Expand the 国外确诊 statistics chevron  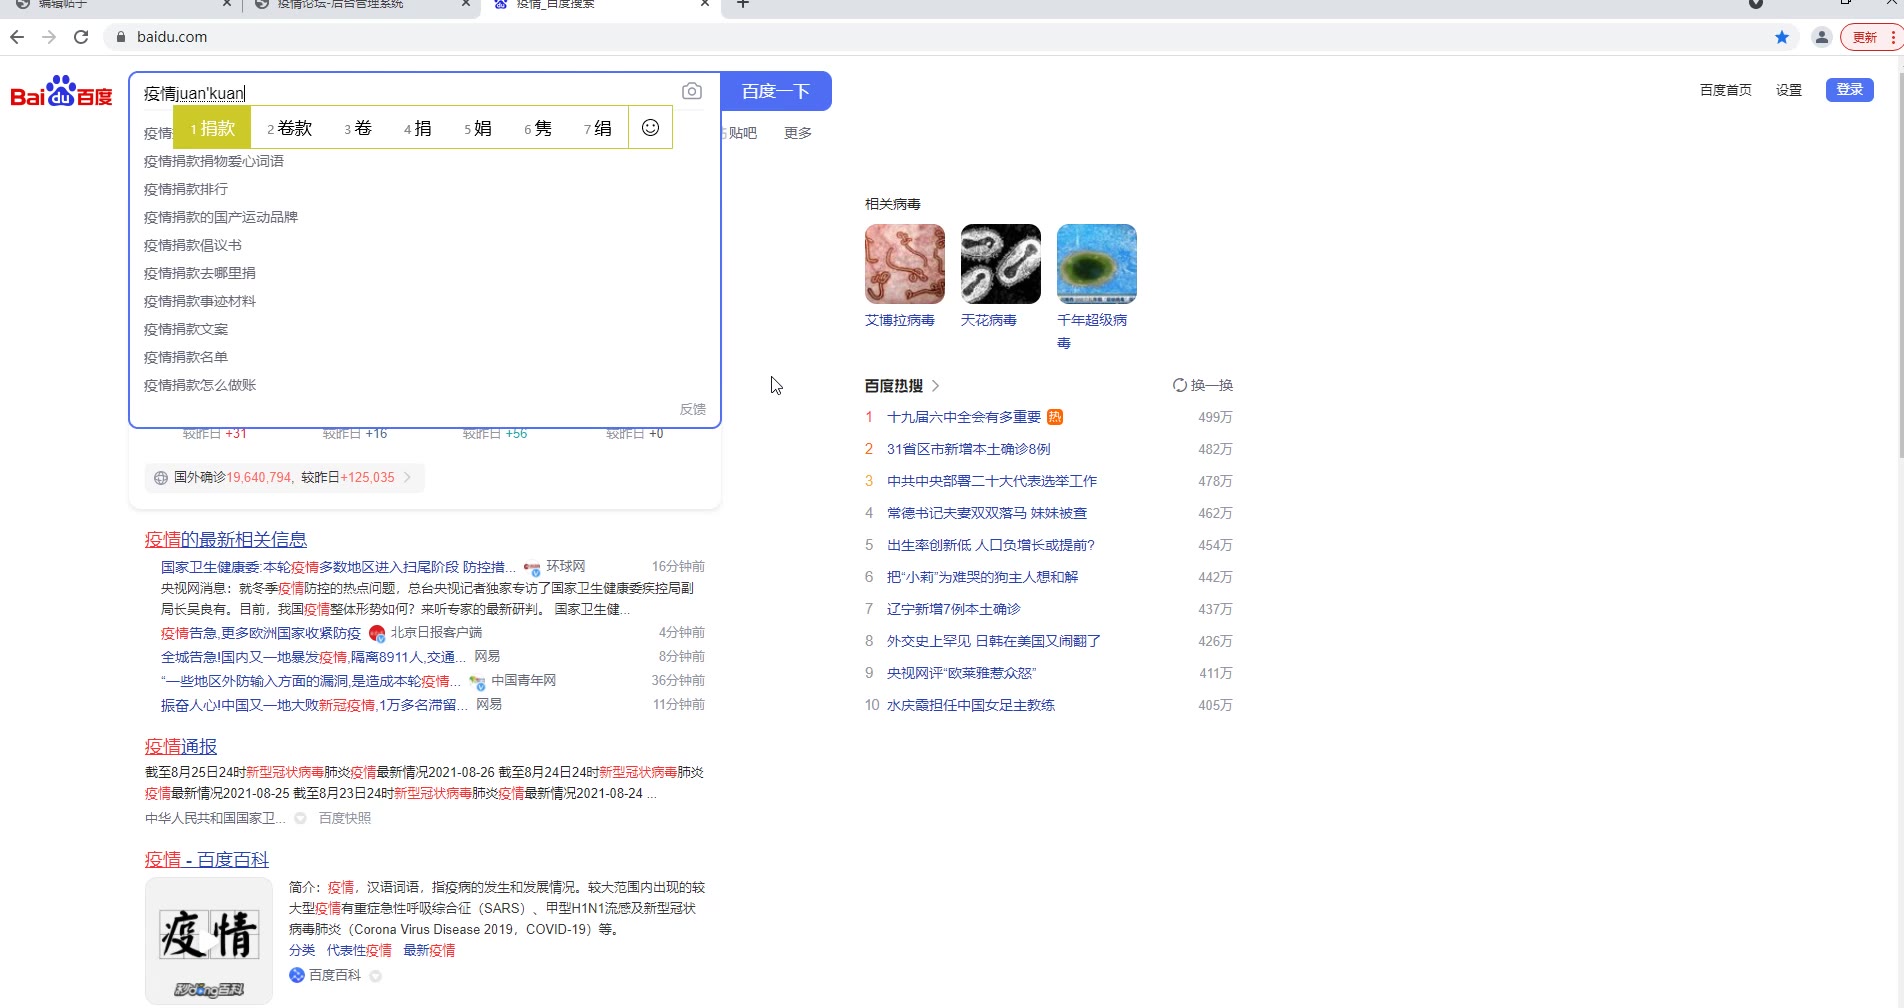408,478
